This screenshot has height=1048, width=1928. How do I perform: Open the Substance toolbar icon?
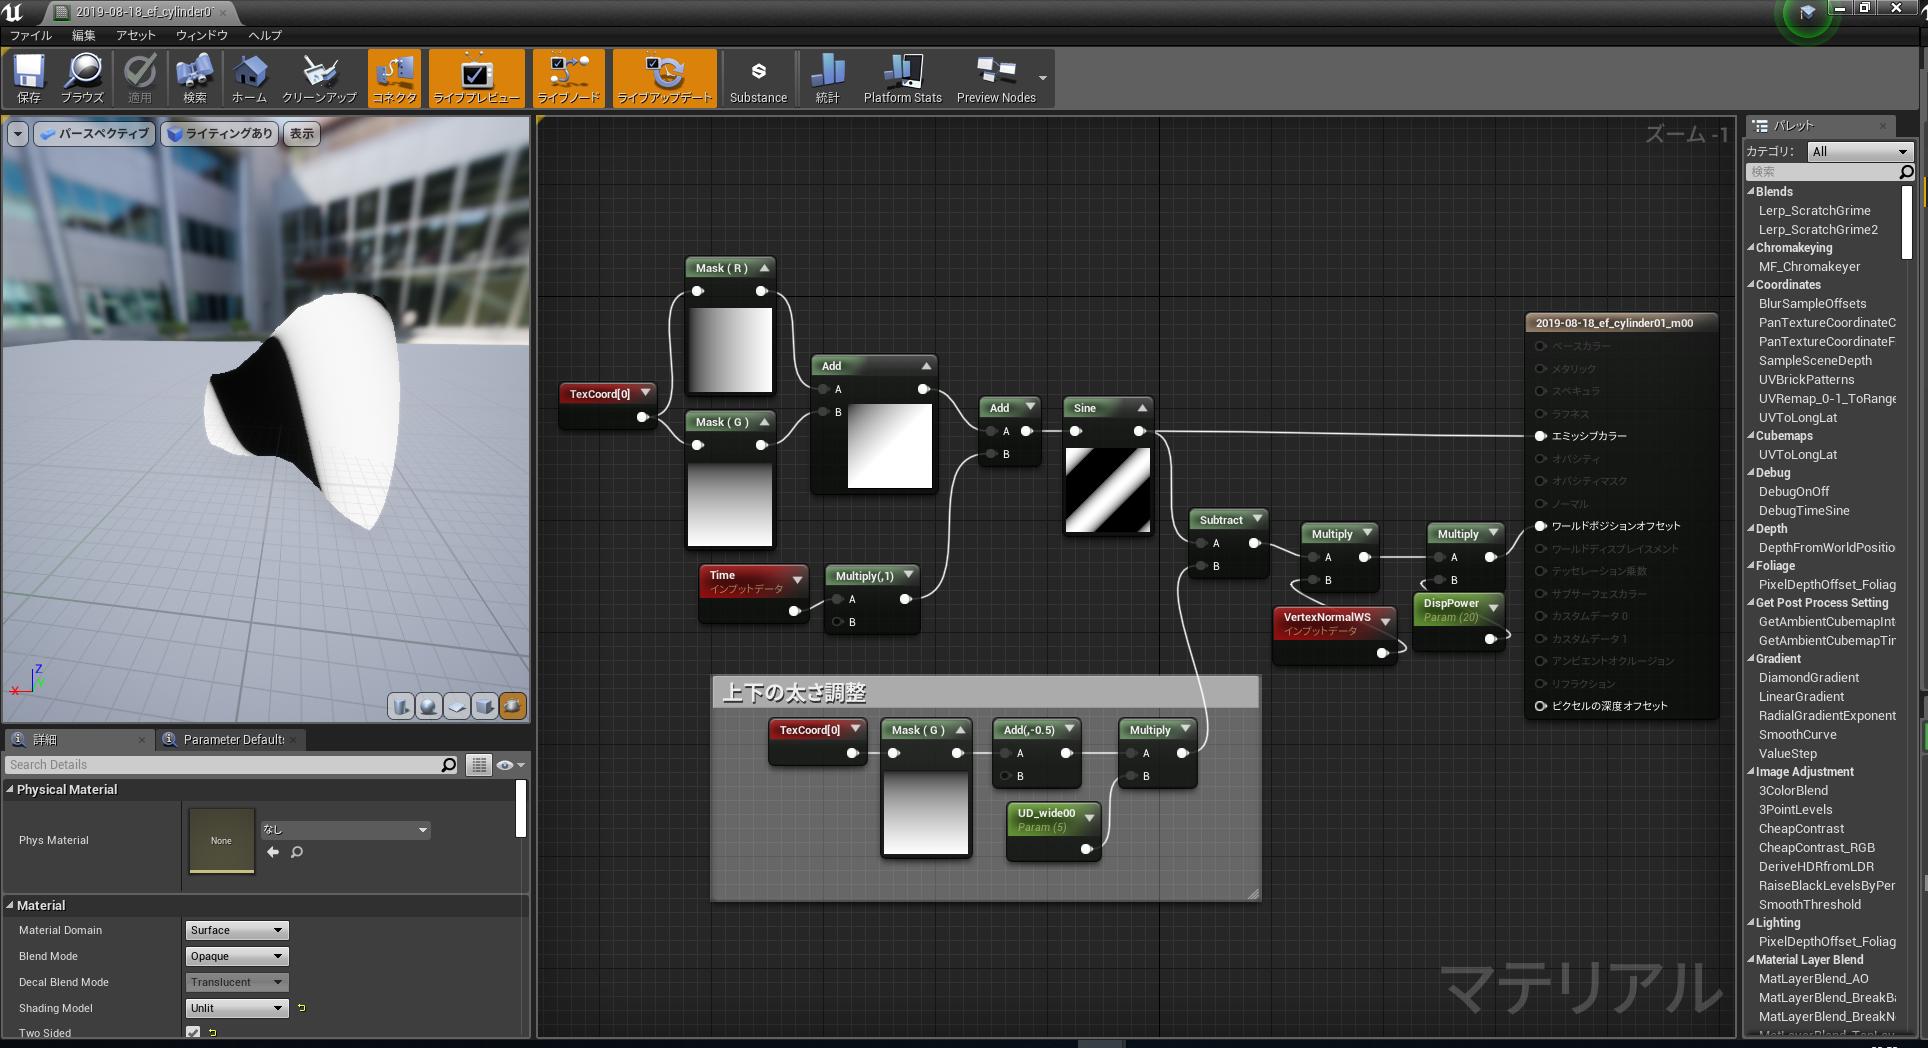pos(758,78)
